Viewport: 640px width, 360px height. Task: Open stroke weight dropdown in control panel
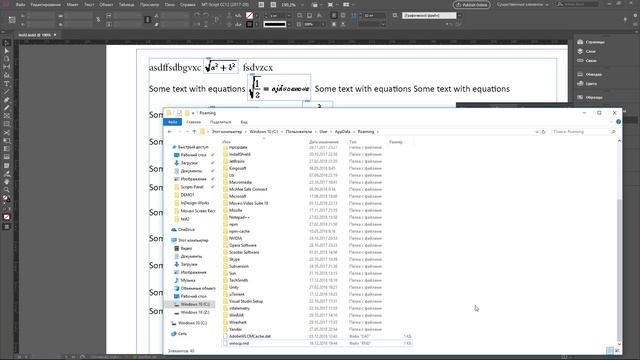pyautogui.click(x=289, y=16)
